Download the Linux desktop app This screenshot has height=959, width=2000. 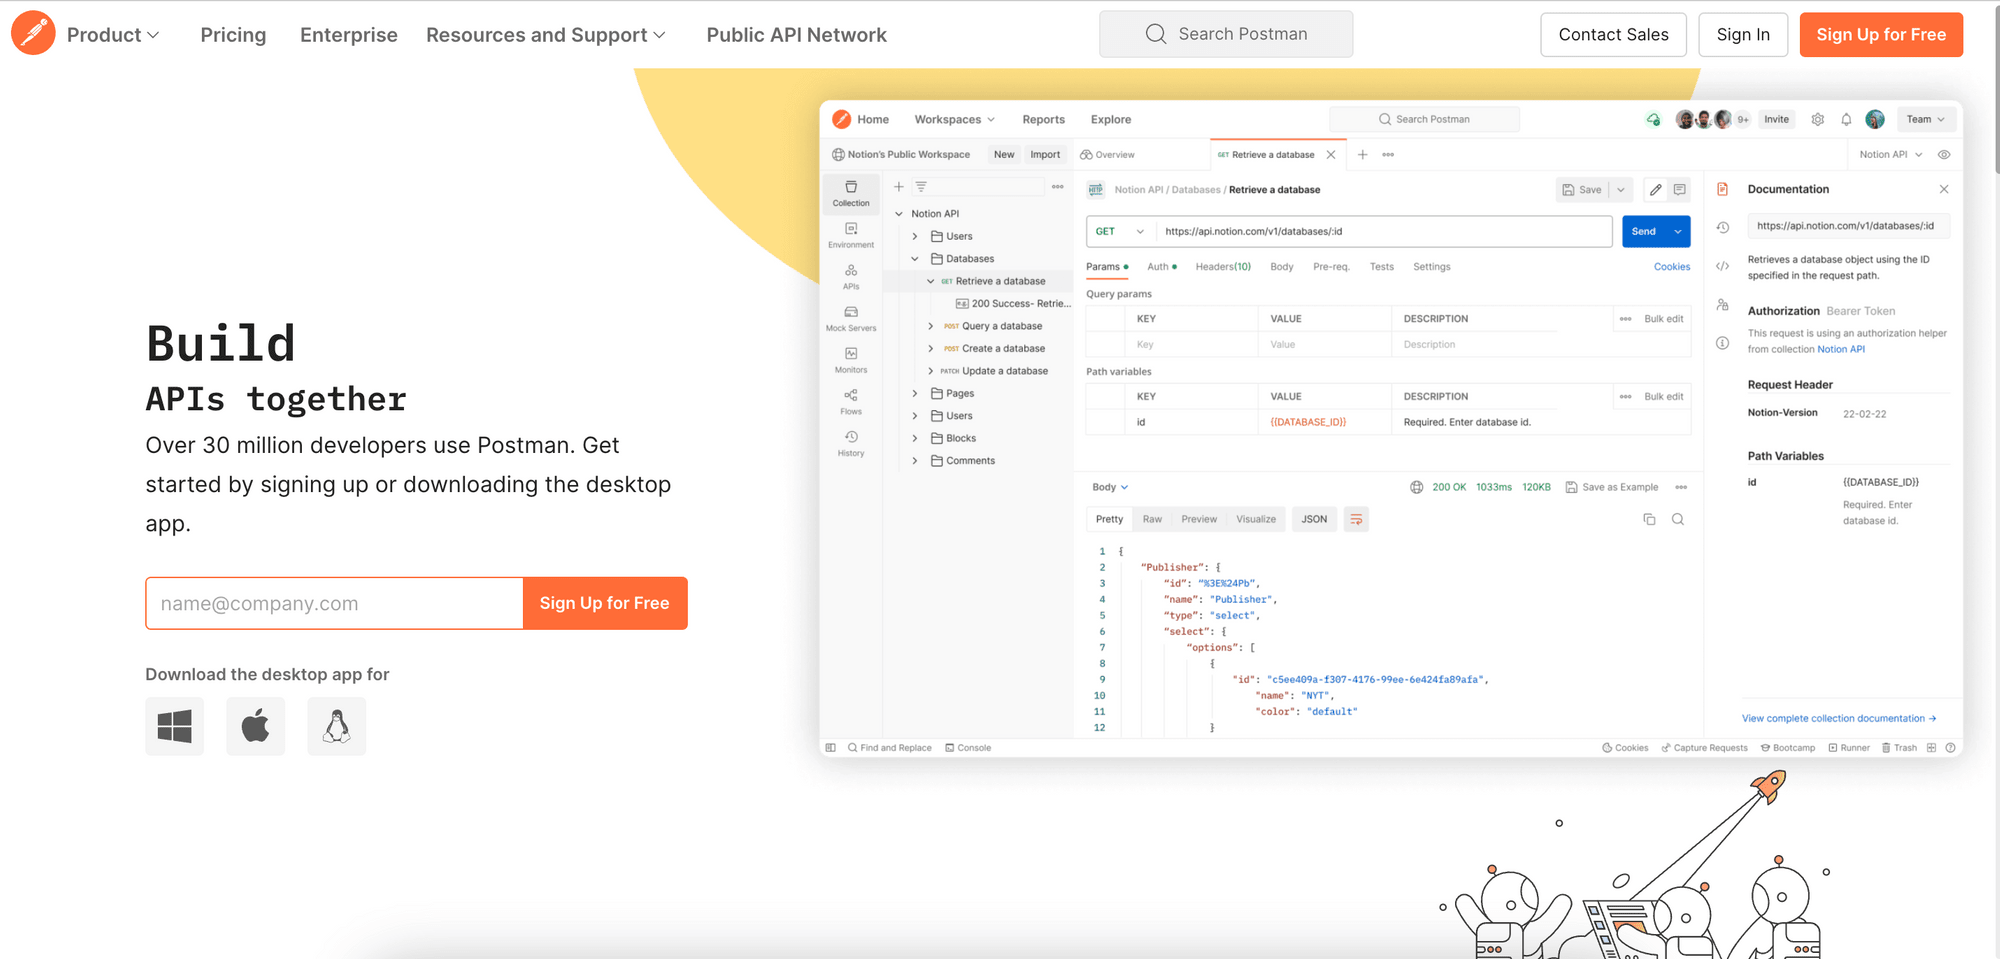tap(337, 726)
